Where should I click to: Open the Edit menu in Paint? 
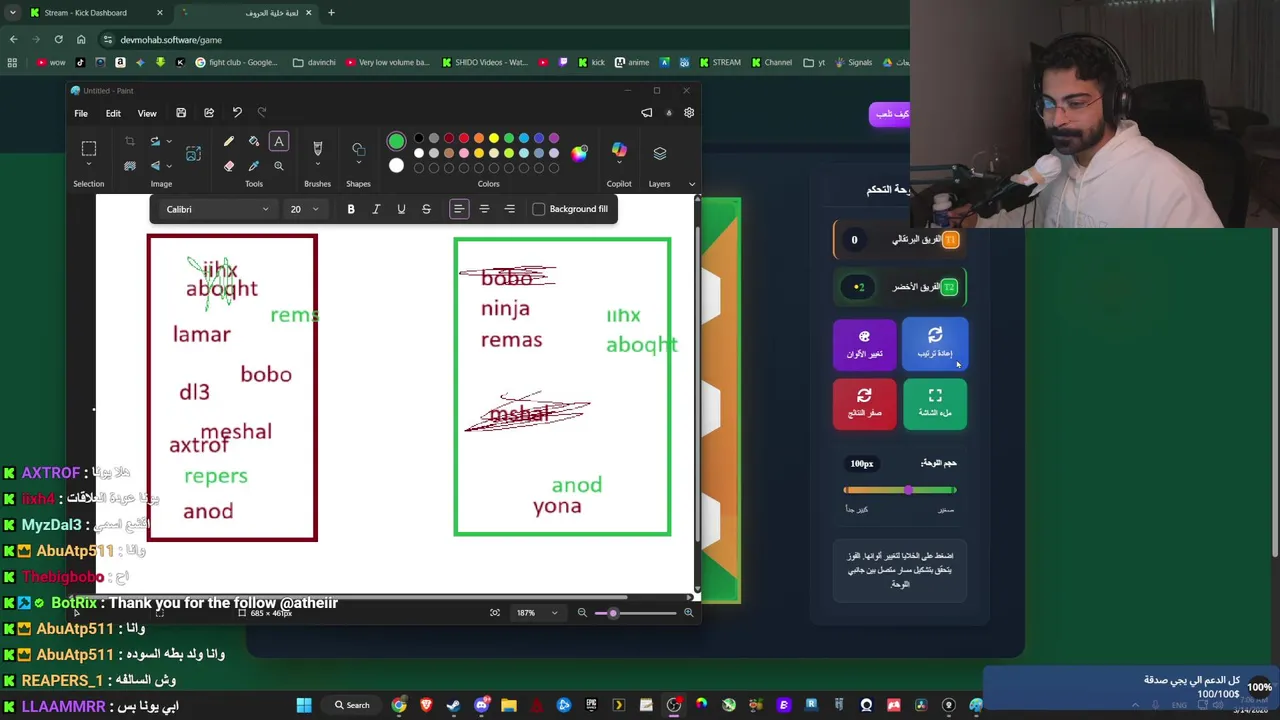[x=113, y=113]
